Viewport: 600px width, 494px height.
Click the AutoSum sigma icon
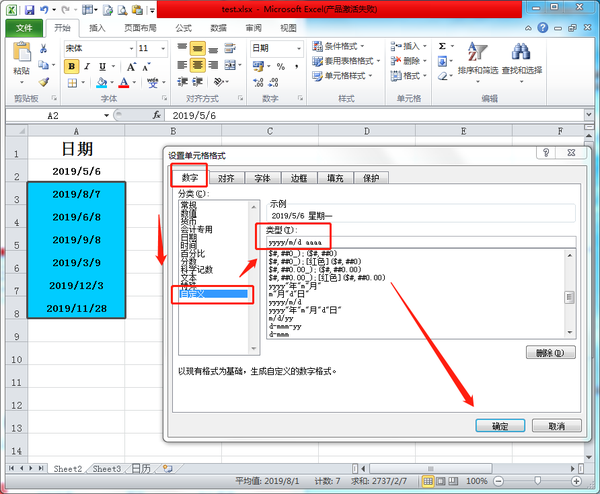pyautogui.click(x=442, y=46)
